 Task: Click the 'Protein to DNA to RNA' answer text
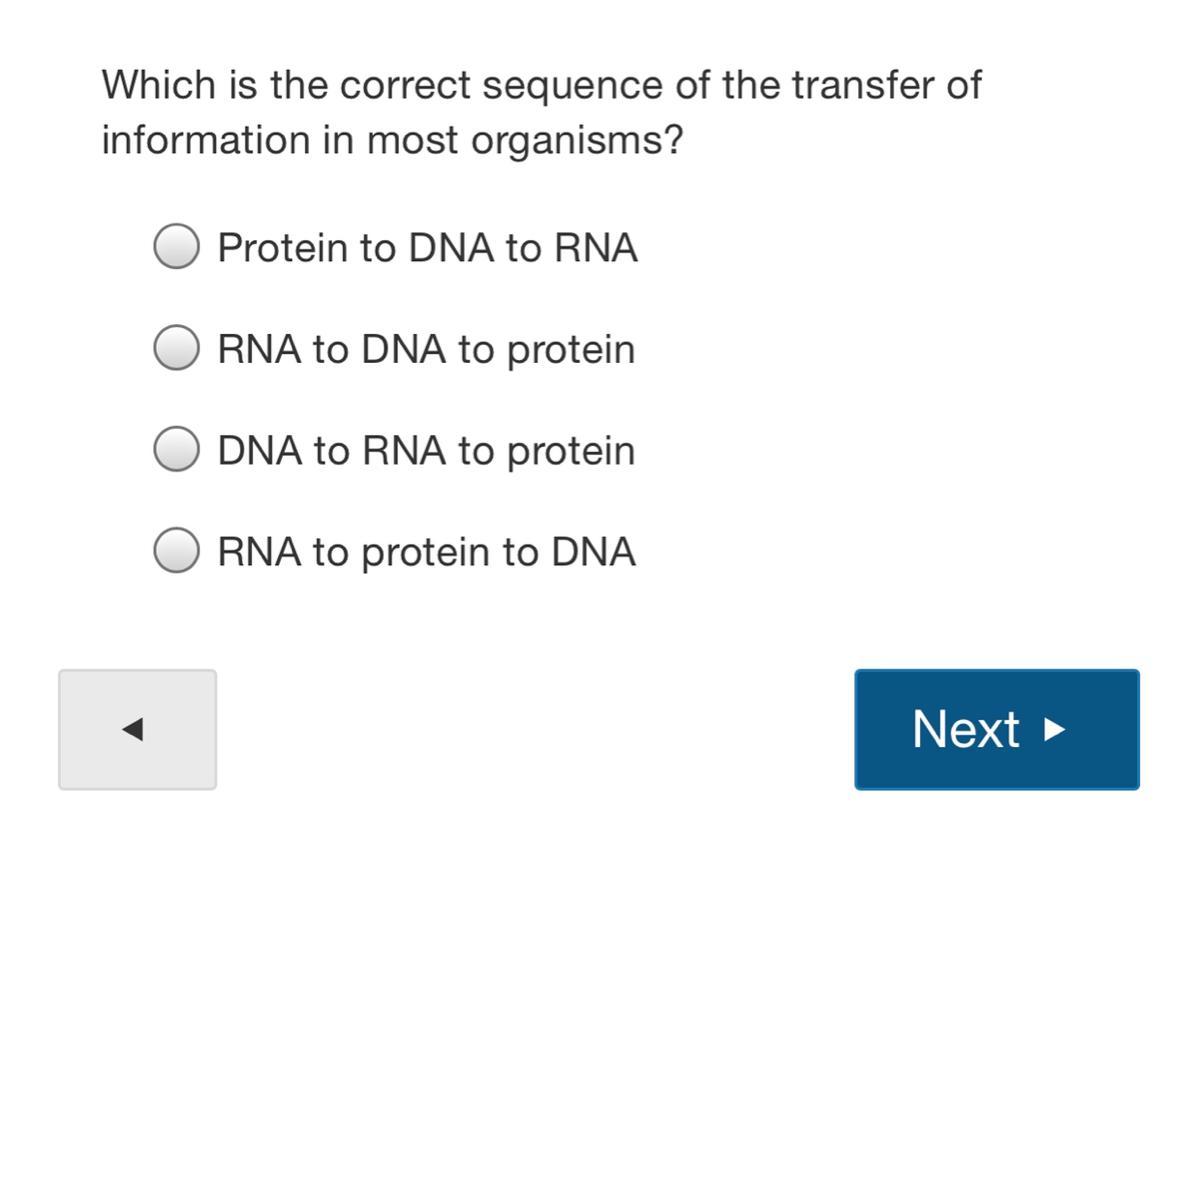427,248
